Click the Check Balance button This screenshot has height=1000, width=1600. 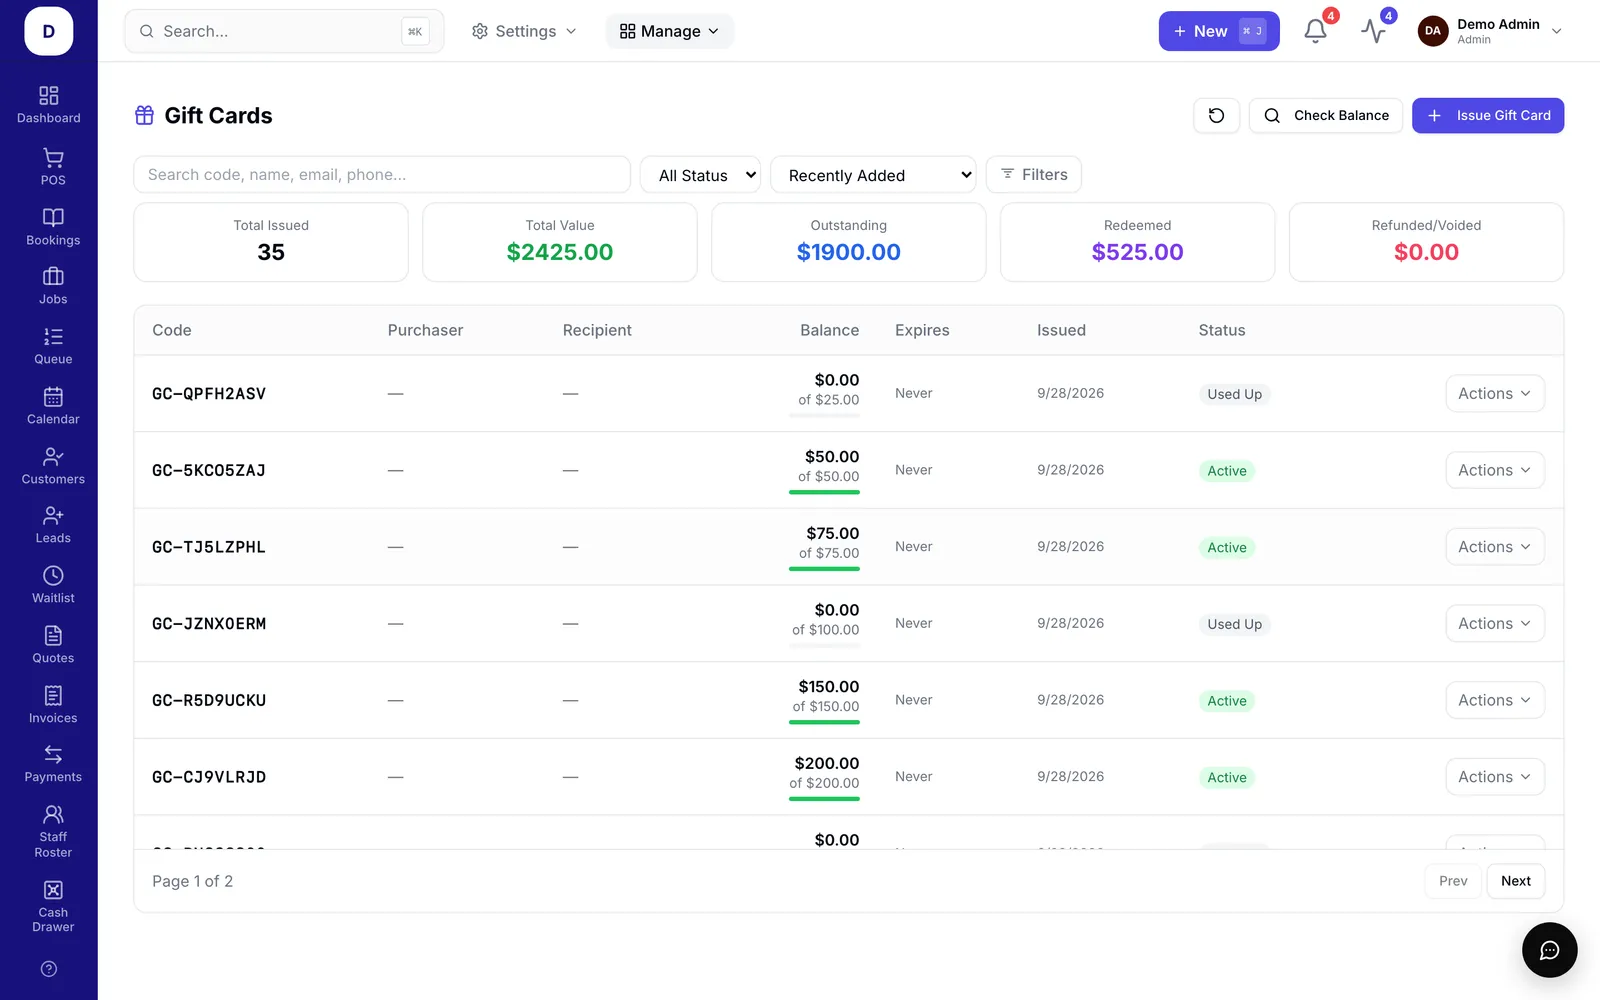point(1325,115)
